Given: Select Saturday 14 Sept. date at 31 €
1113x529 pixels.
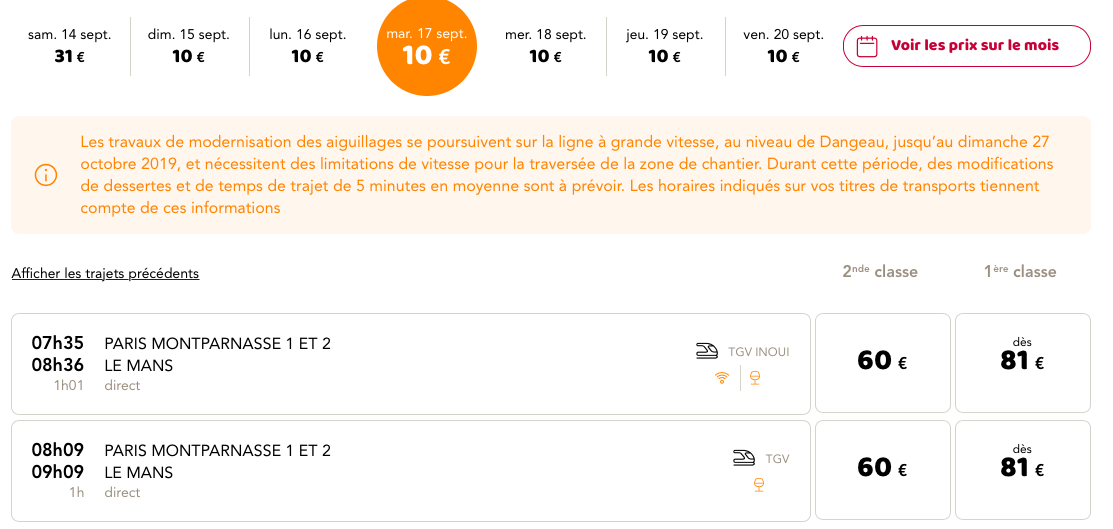Looking at the screenshot, I should tap(70, 45).
